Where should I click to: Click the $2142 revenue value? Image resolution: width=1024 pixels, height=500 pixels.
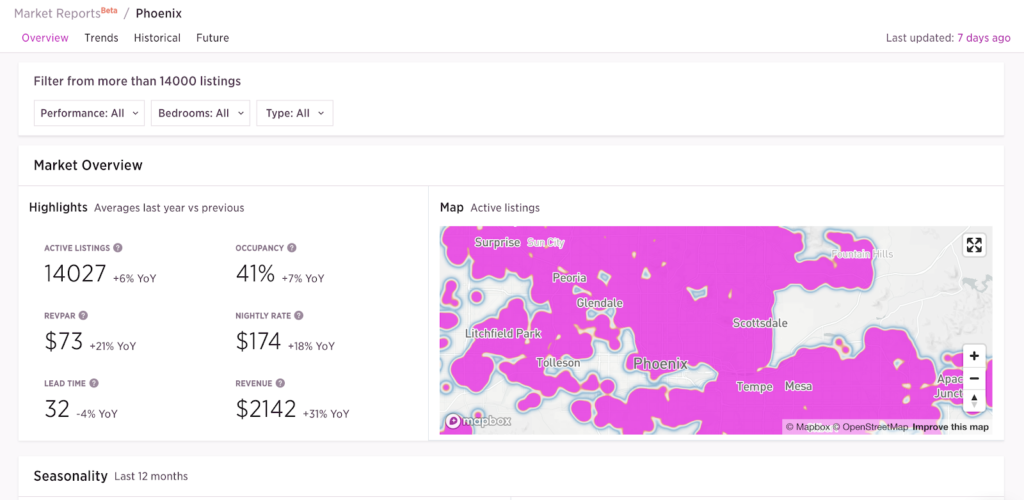(x=266, y=409)
